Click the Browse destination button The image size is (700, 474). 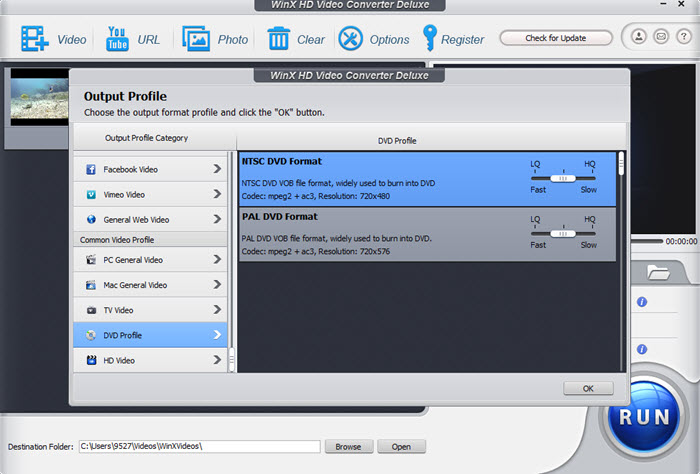[349, 446]
